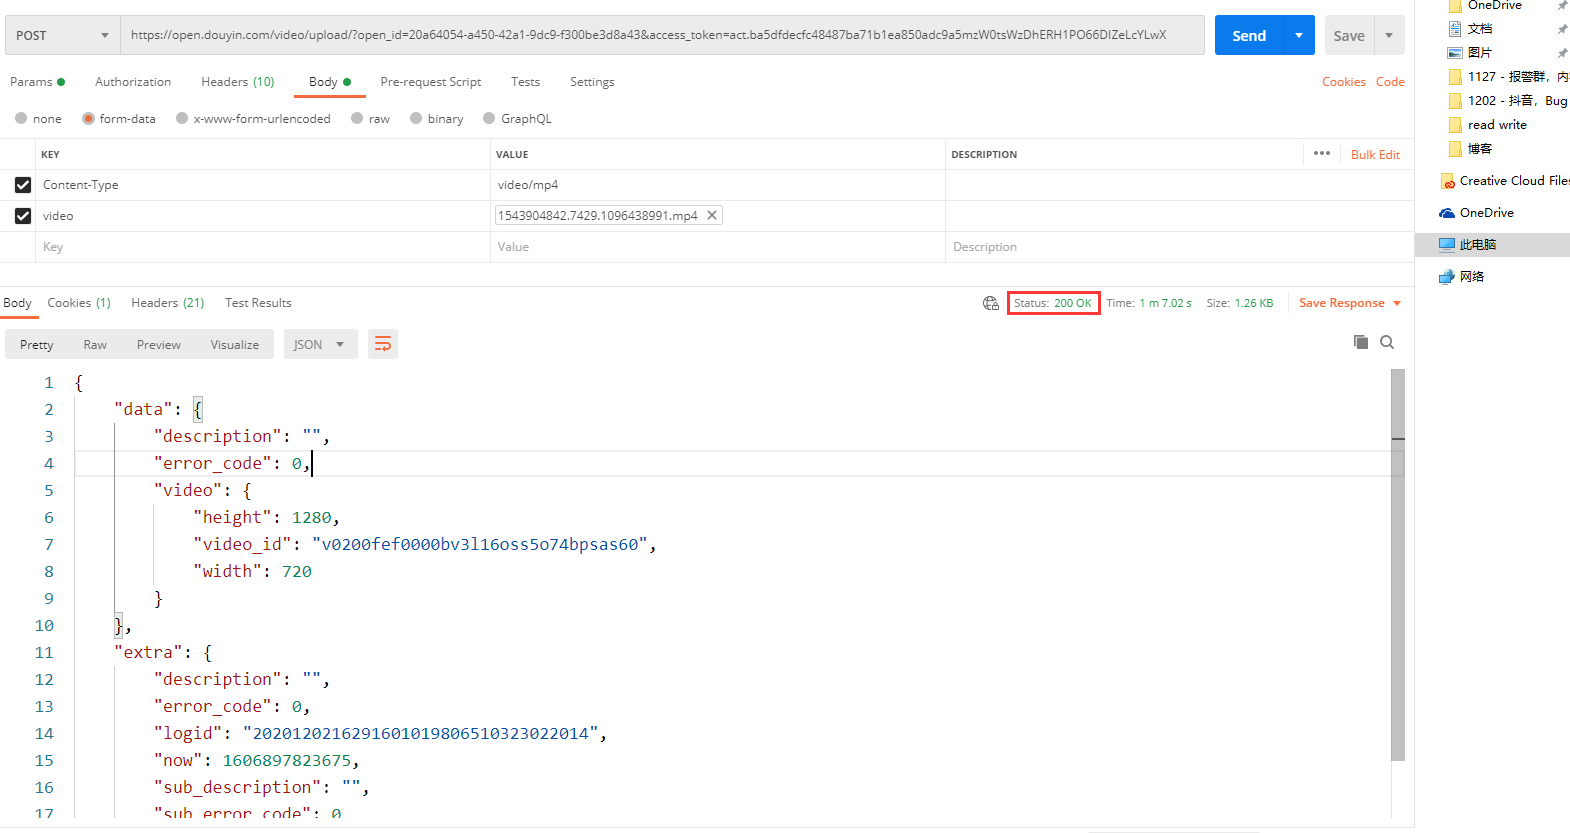Uncheck the Content-Type row checkbox
The height and width of the screenshot is (833, 1570).
[x=23, y=185]
